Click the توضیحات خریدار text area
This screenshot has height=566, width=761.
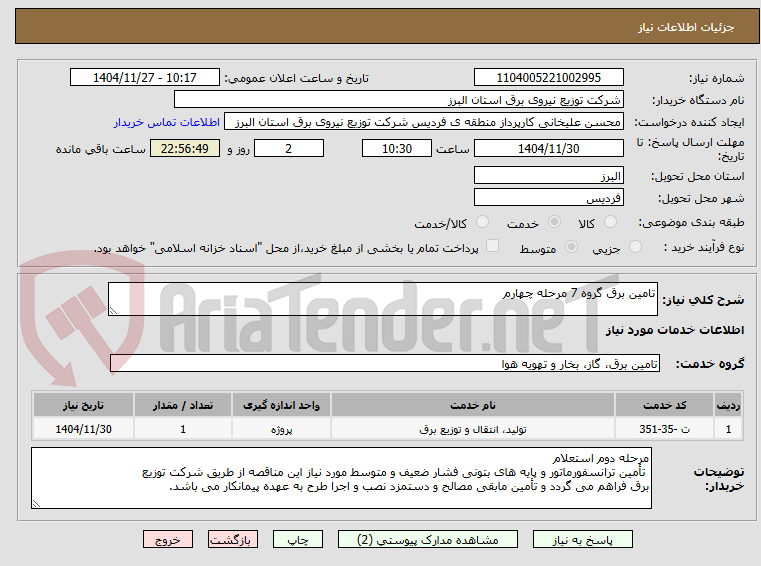341,478
